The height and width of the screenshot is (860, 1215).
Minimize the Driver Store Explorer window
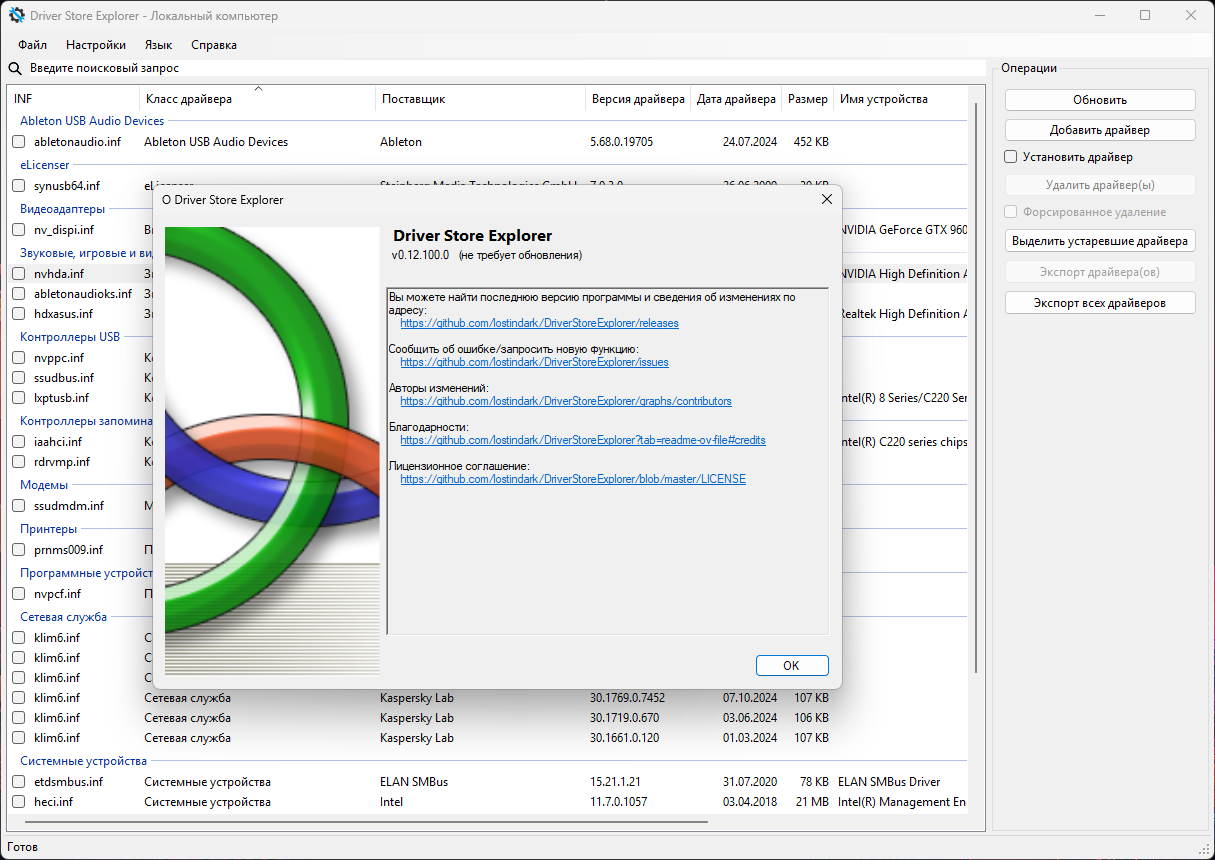point(1099,16)
